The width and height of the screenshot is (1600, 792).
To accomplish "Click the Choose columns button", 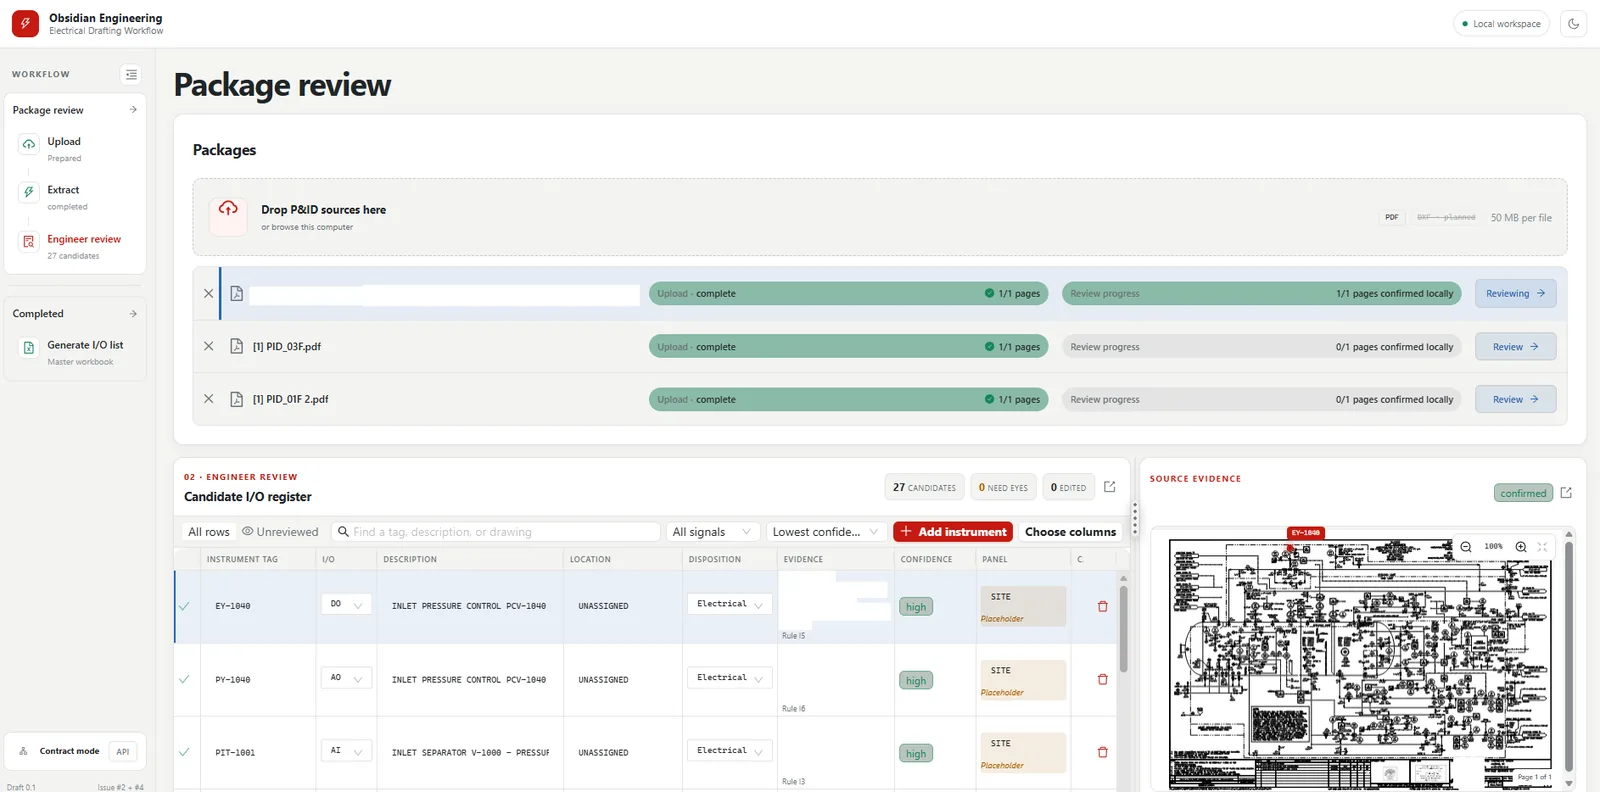I will [x=1070, y=532].
